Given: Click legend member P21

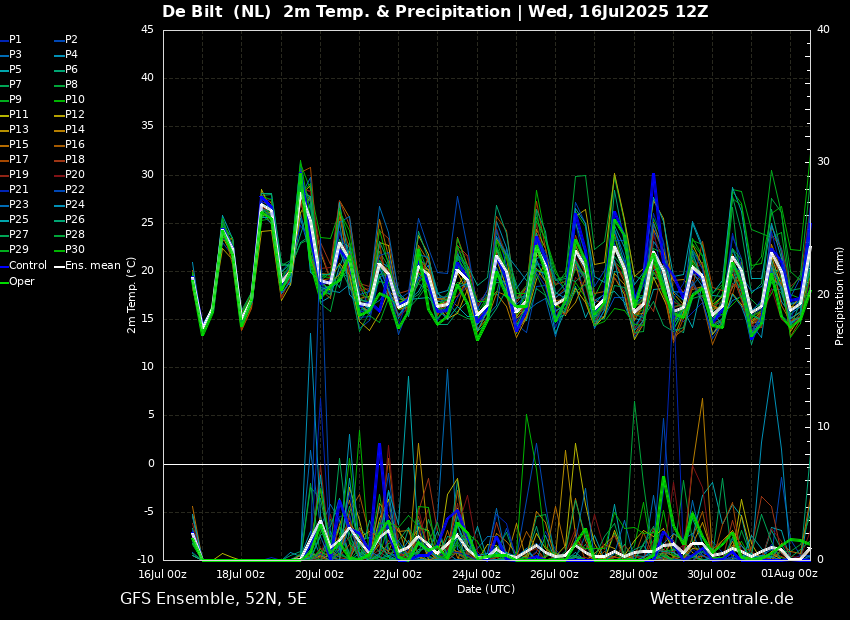Looking at the screenshot, I should (14, 189).
